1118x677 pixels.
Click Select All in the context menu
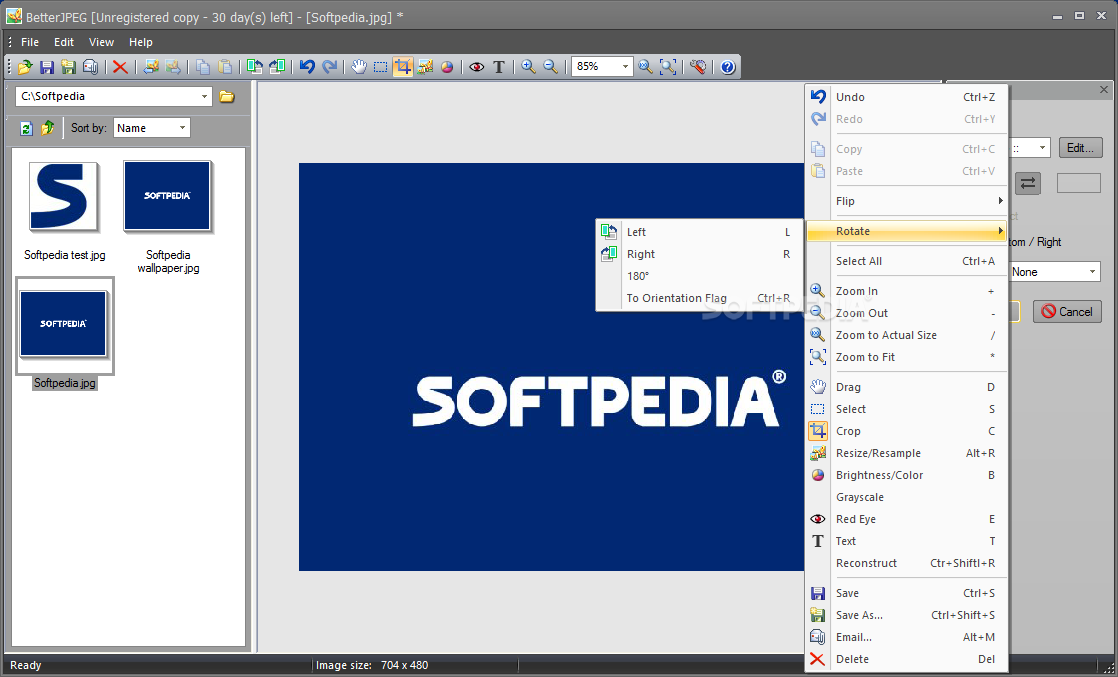click(906, 261)
